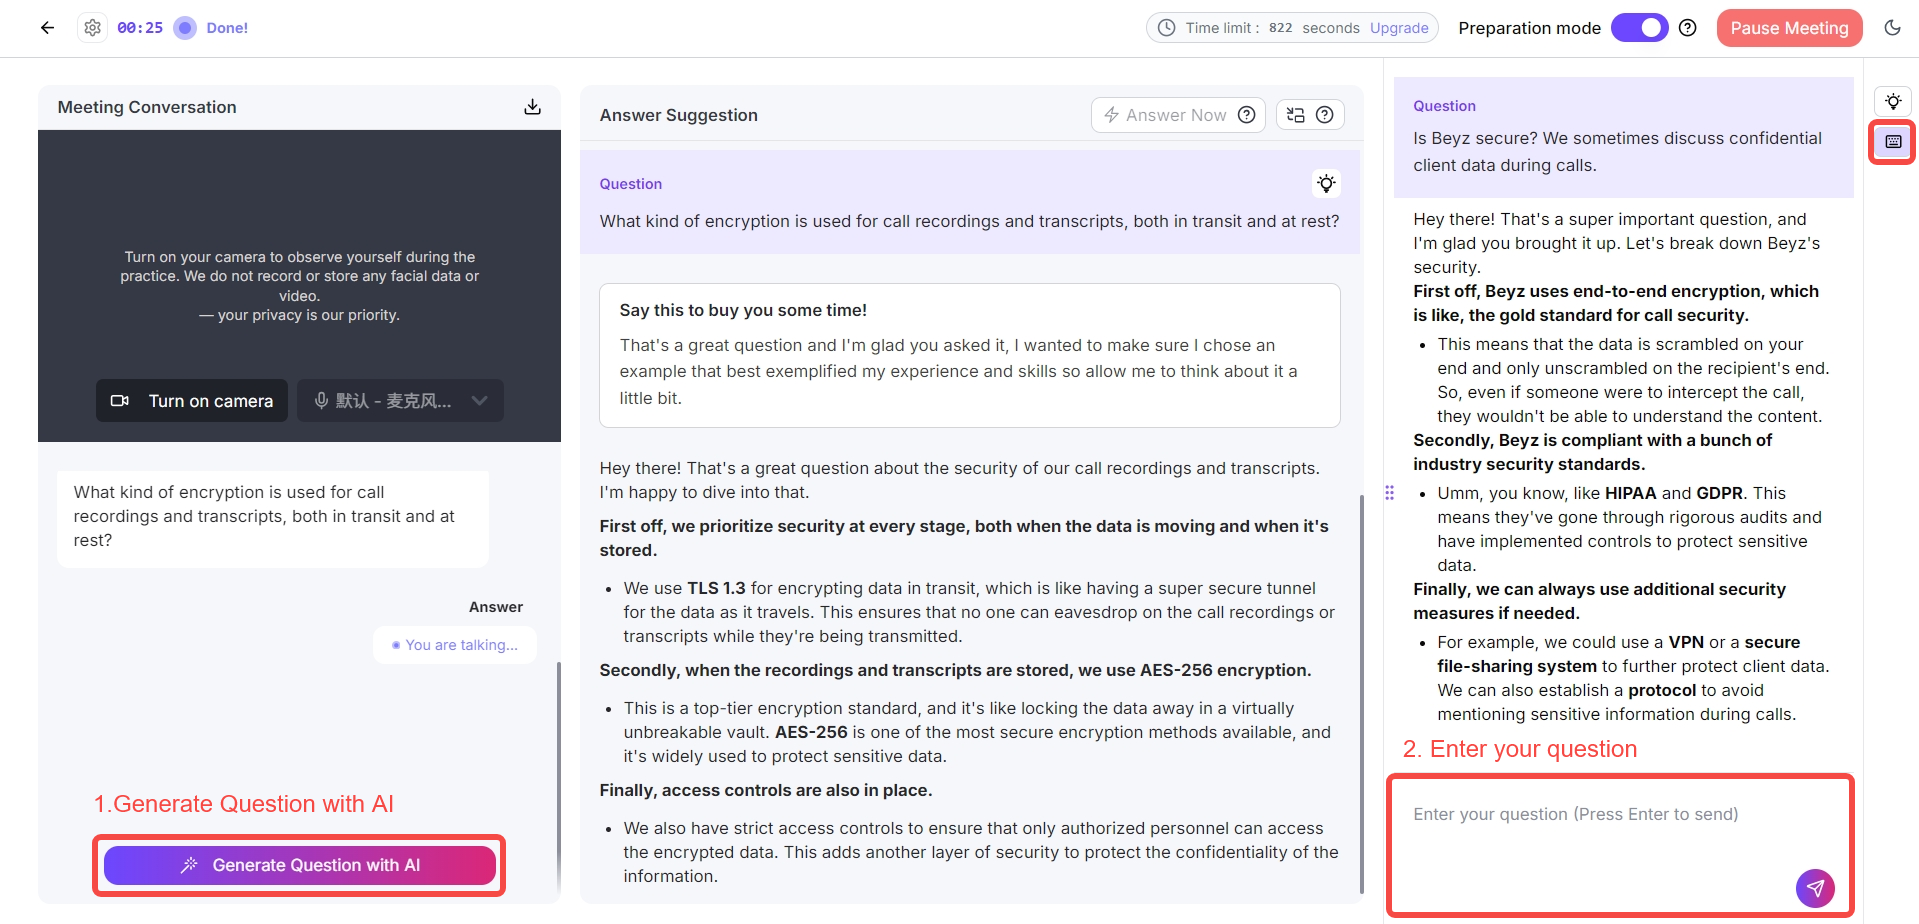Click the translate icon beside Answer Now

point(1295,115)
